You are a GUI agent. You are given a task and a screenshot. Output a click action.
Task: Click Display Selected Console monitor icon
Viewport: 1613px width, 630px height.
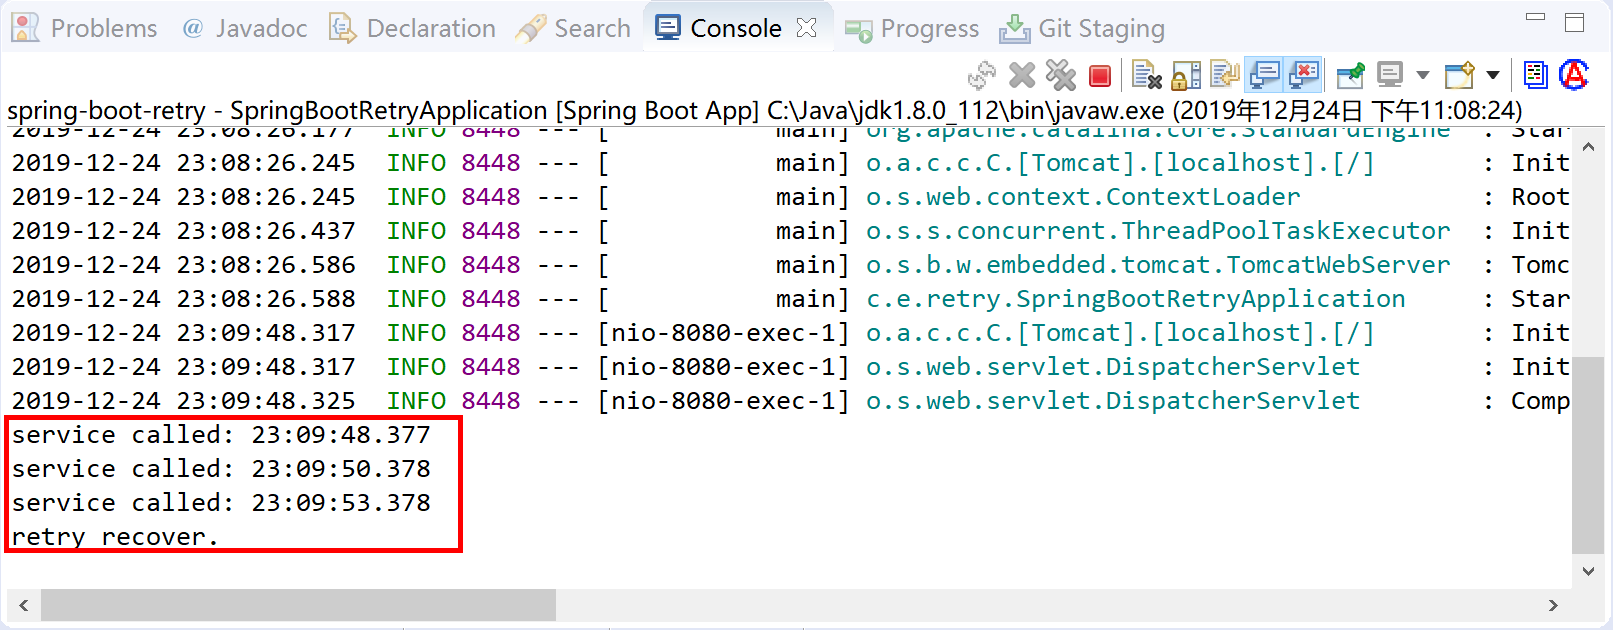(1390, 75)
